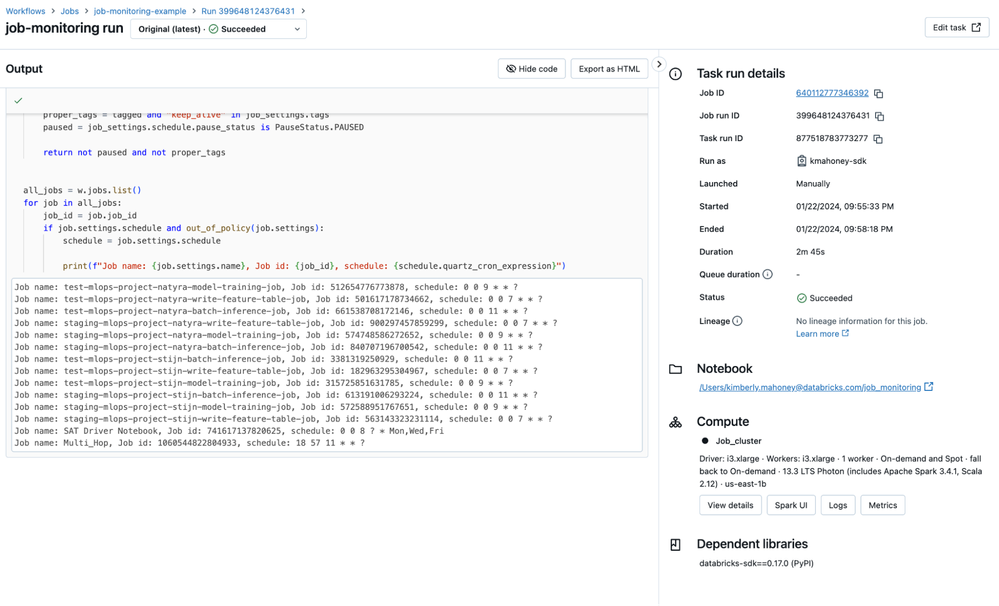Hide code in the output

tap(531, 69)
